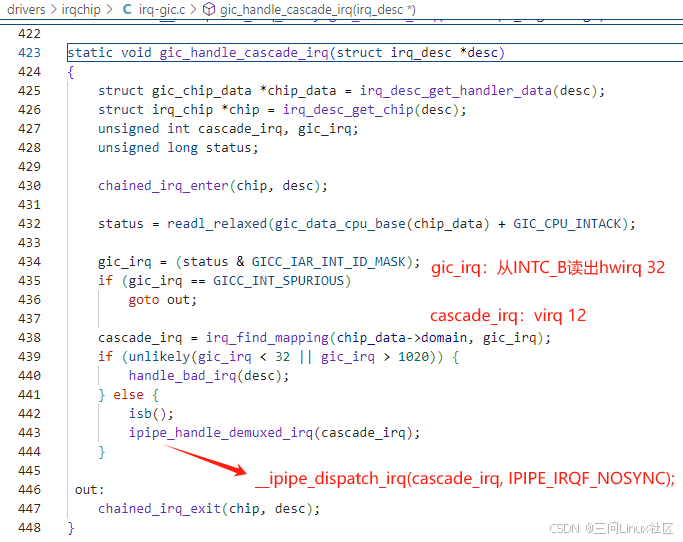
Task: Click GICC_INT_SPURIOUS constant
Action: (x=278, y=281)
